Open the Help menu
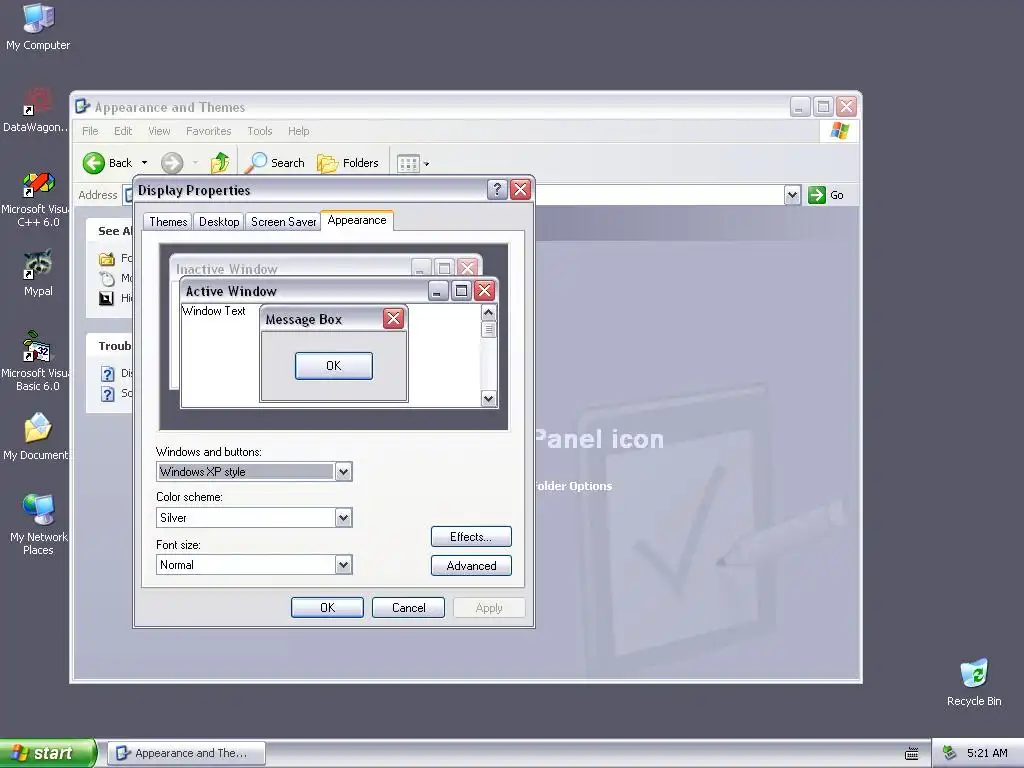The width and height of the screenshot is (1024, 768). pyautogui.click(x=298, y=131)
